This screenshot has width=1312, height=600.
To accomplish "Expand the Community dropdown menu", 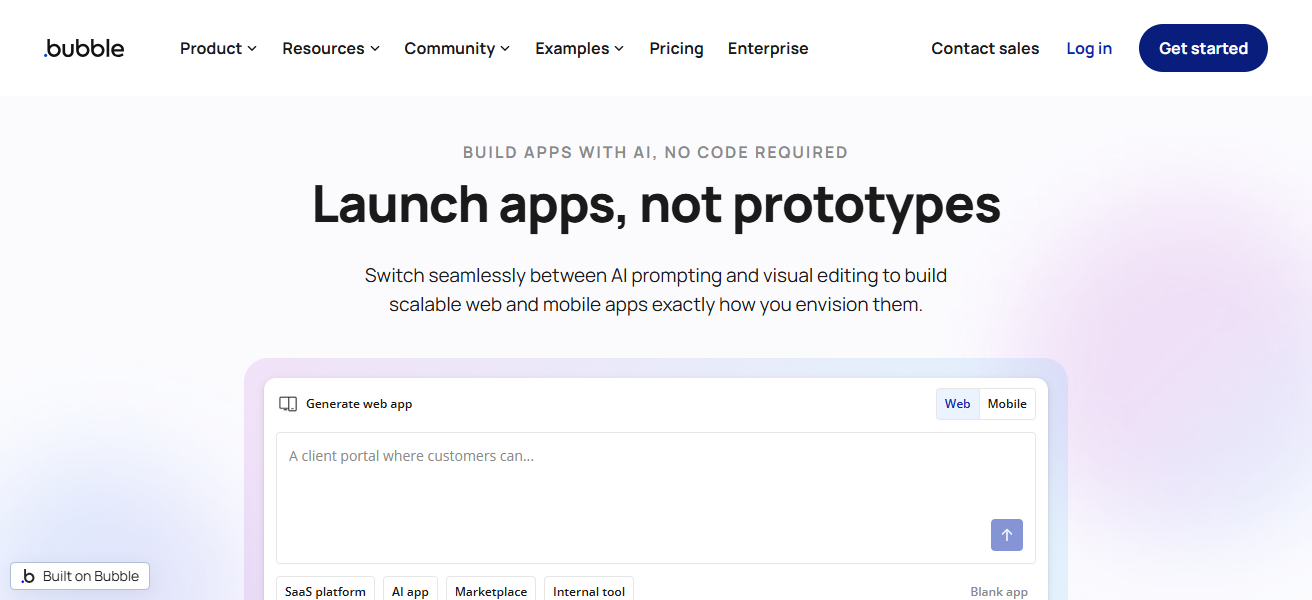I will (x=457, y=48).
